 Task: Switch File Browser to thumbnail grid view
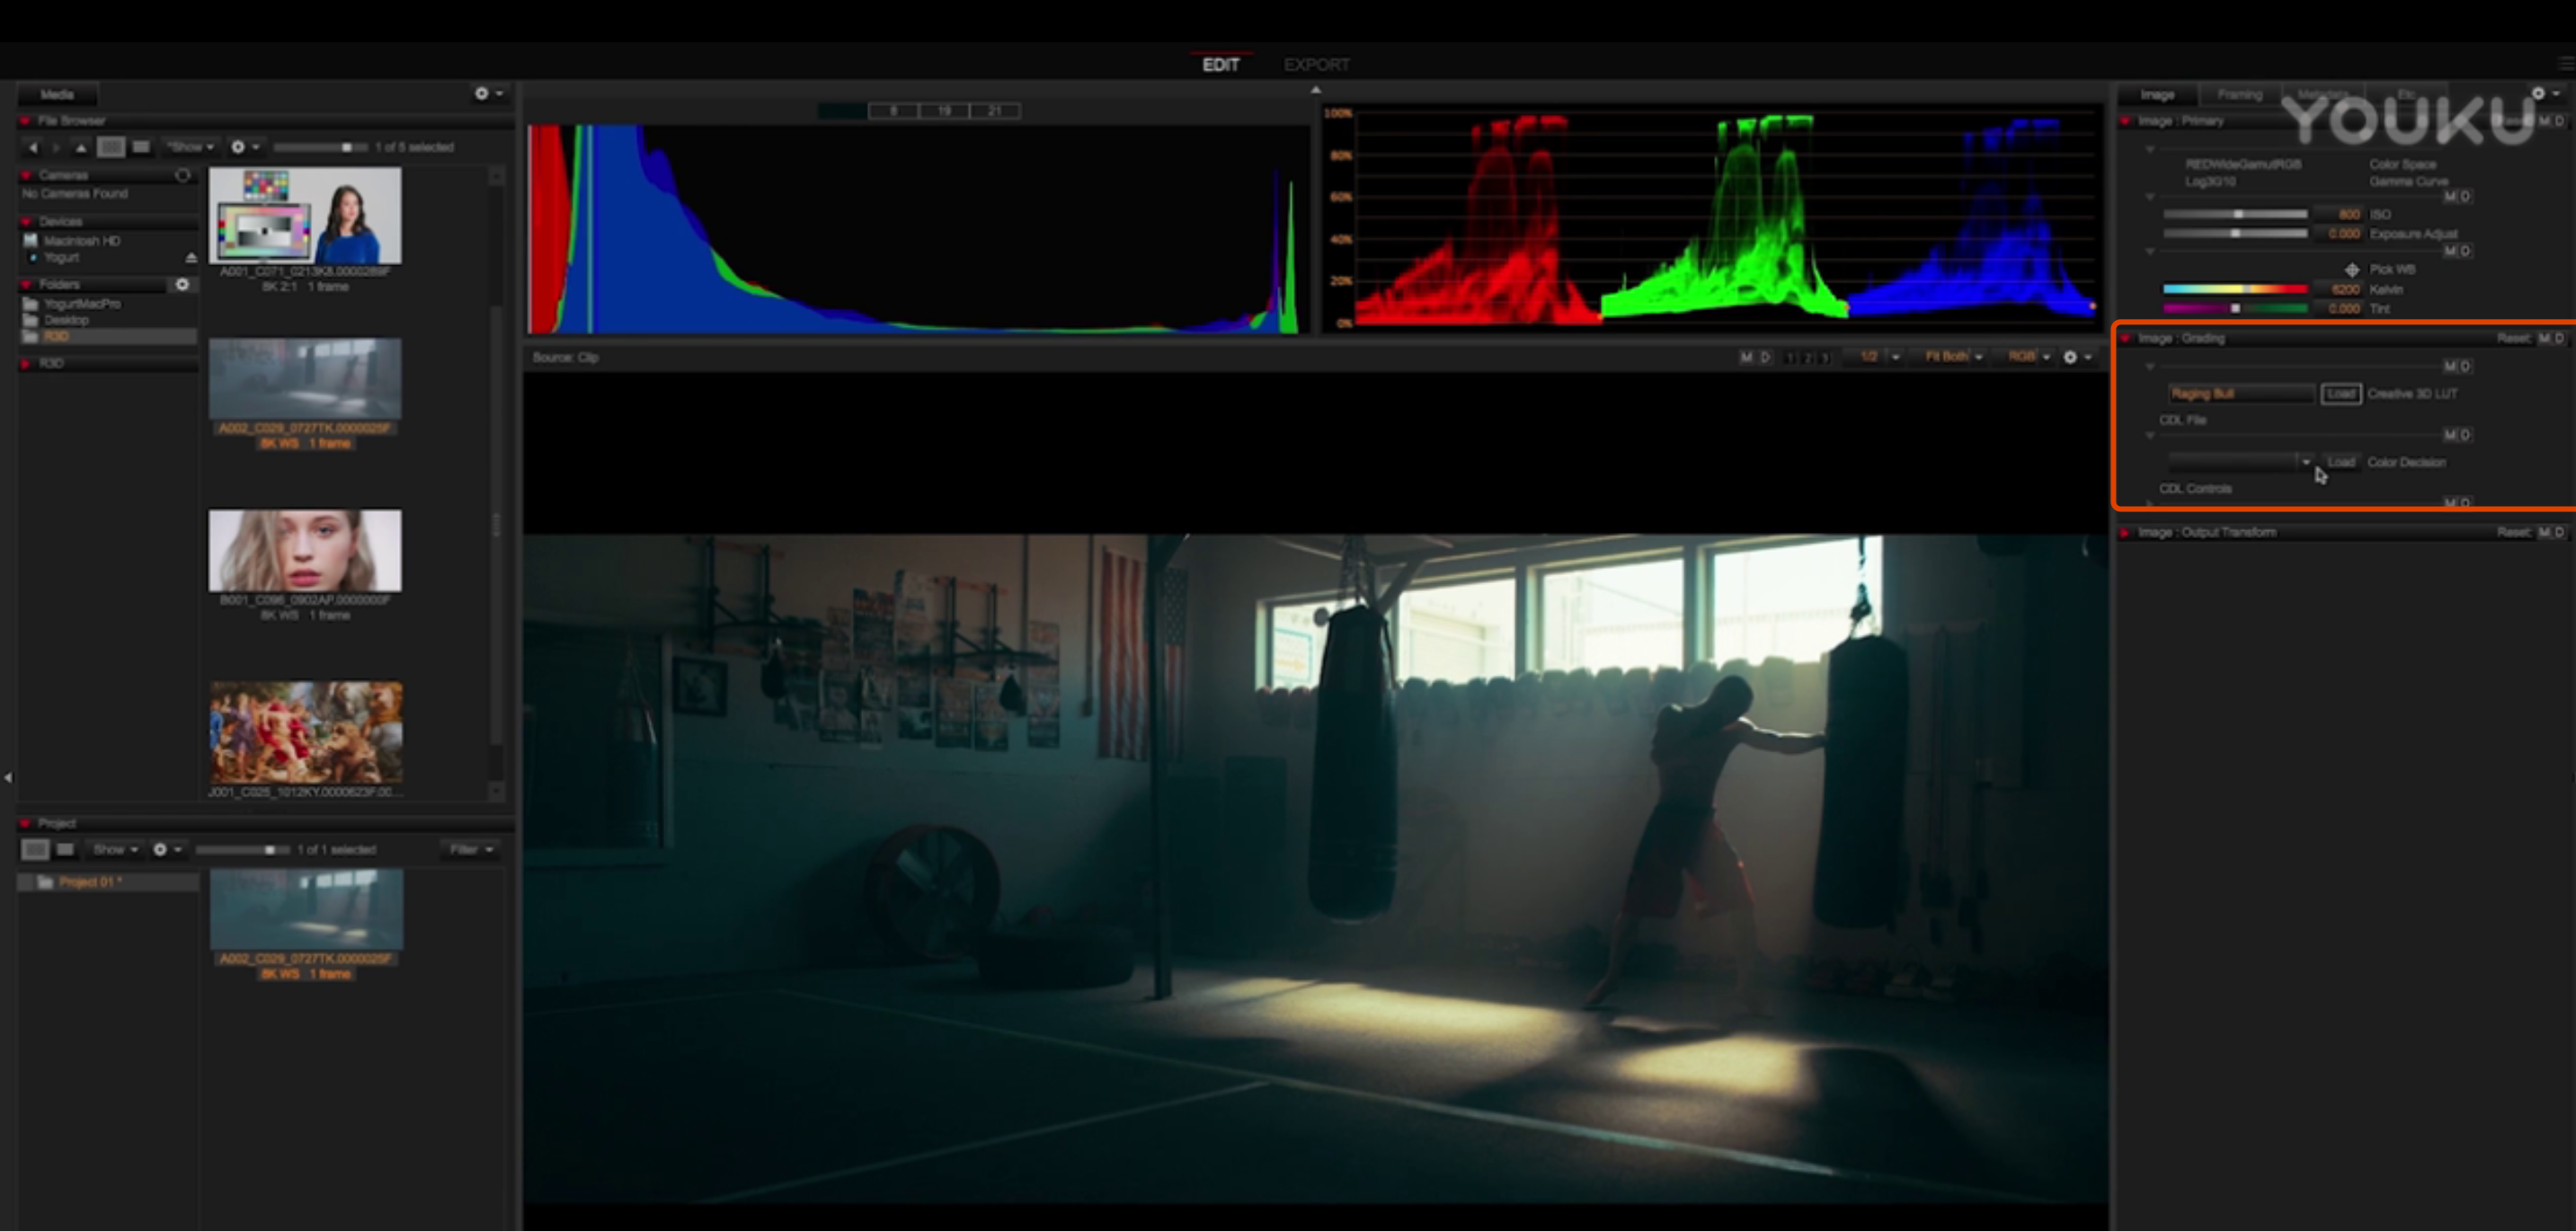point(111,147)
